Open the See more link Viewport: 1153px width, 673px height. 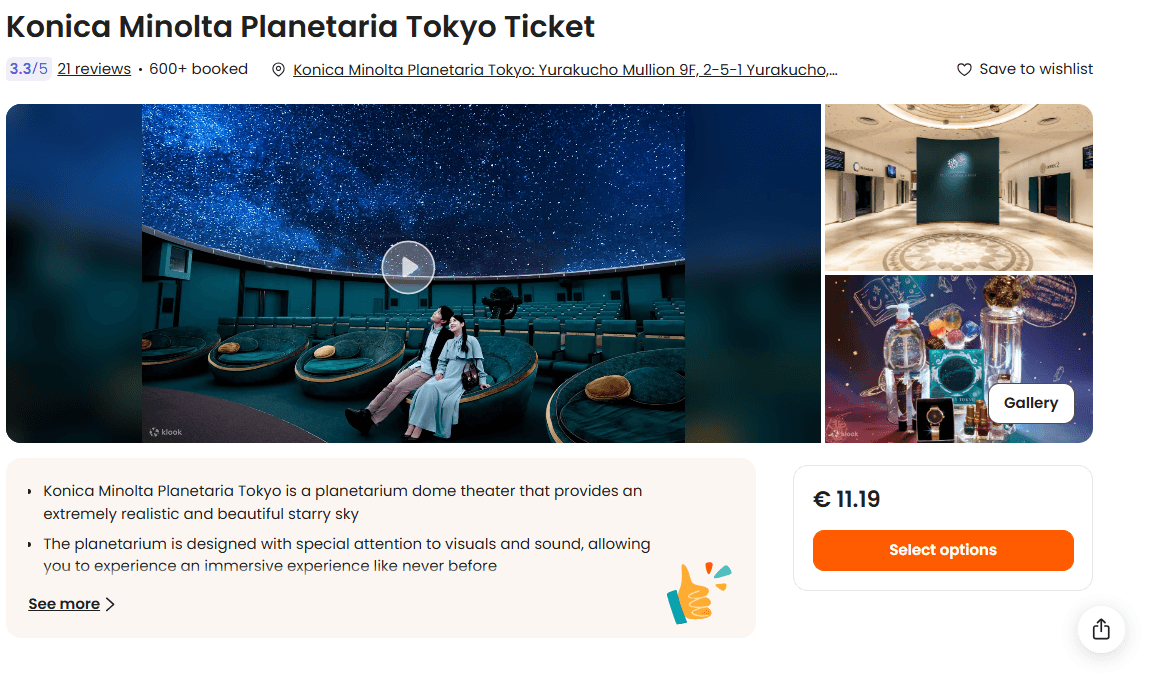64,604
